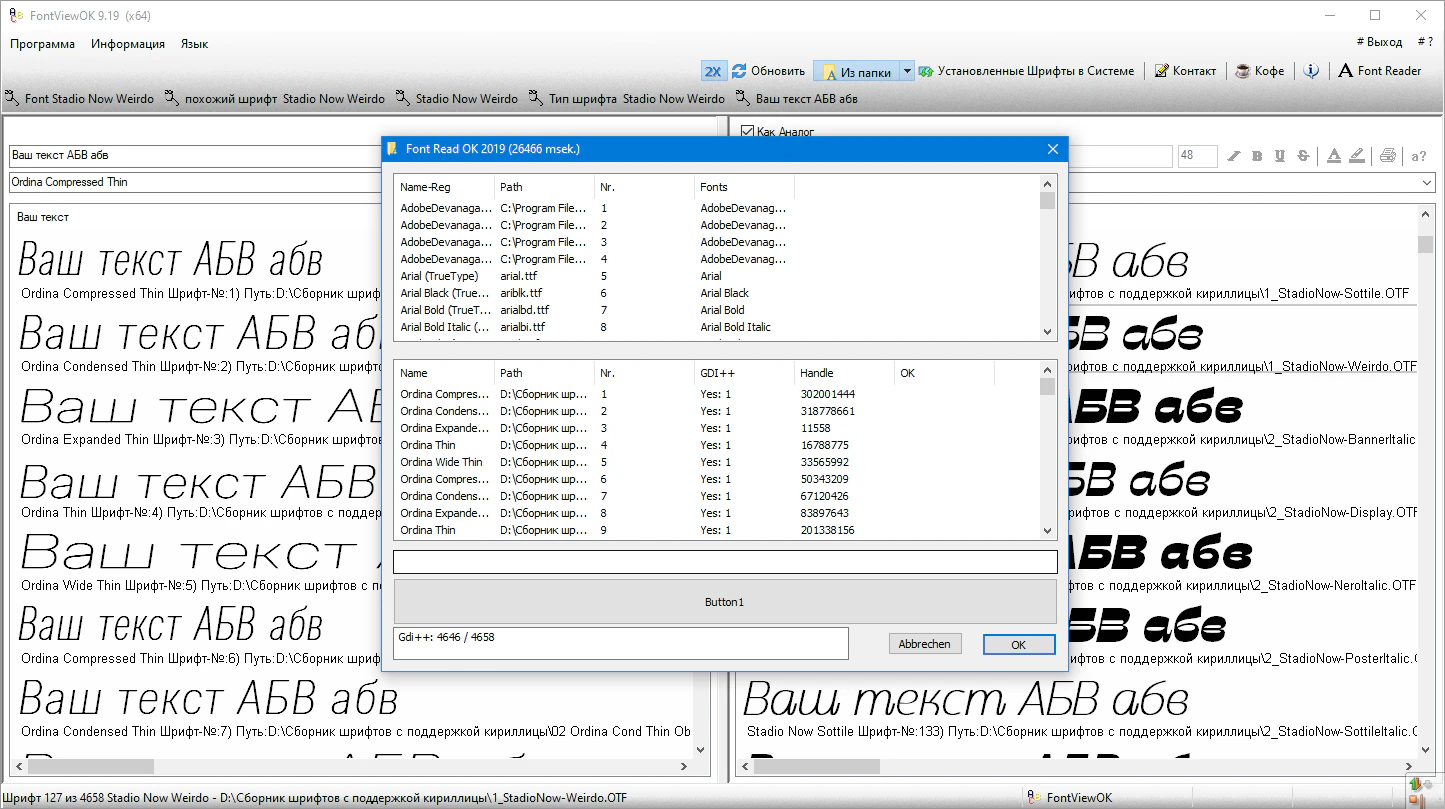Open the Программа menu

(42, 44)
